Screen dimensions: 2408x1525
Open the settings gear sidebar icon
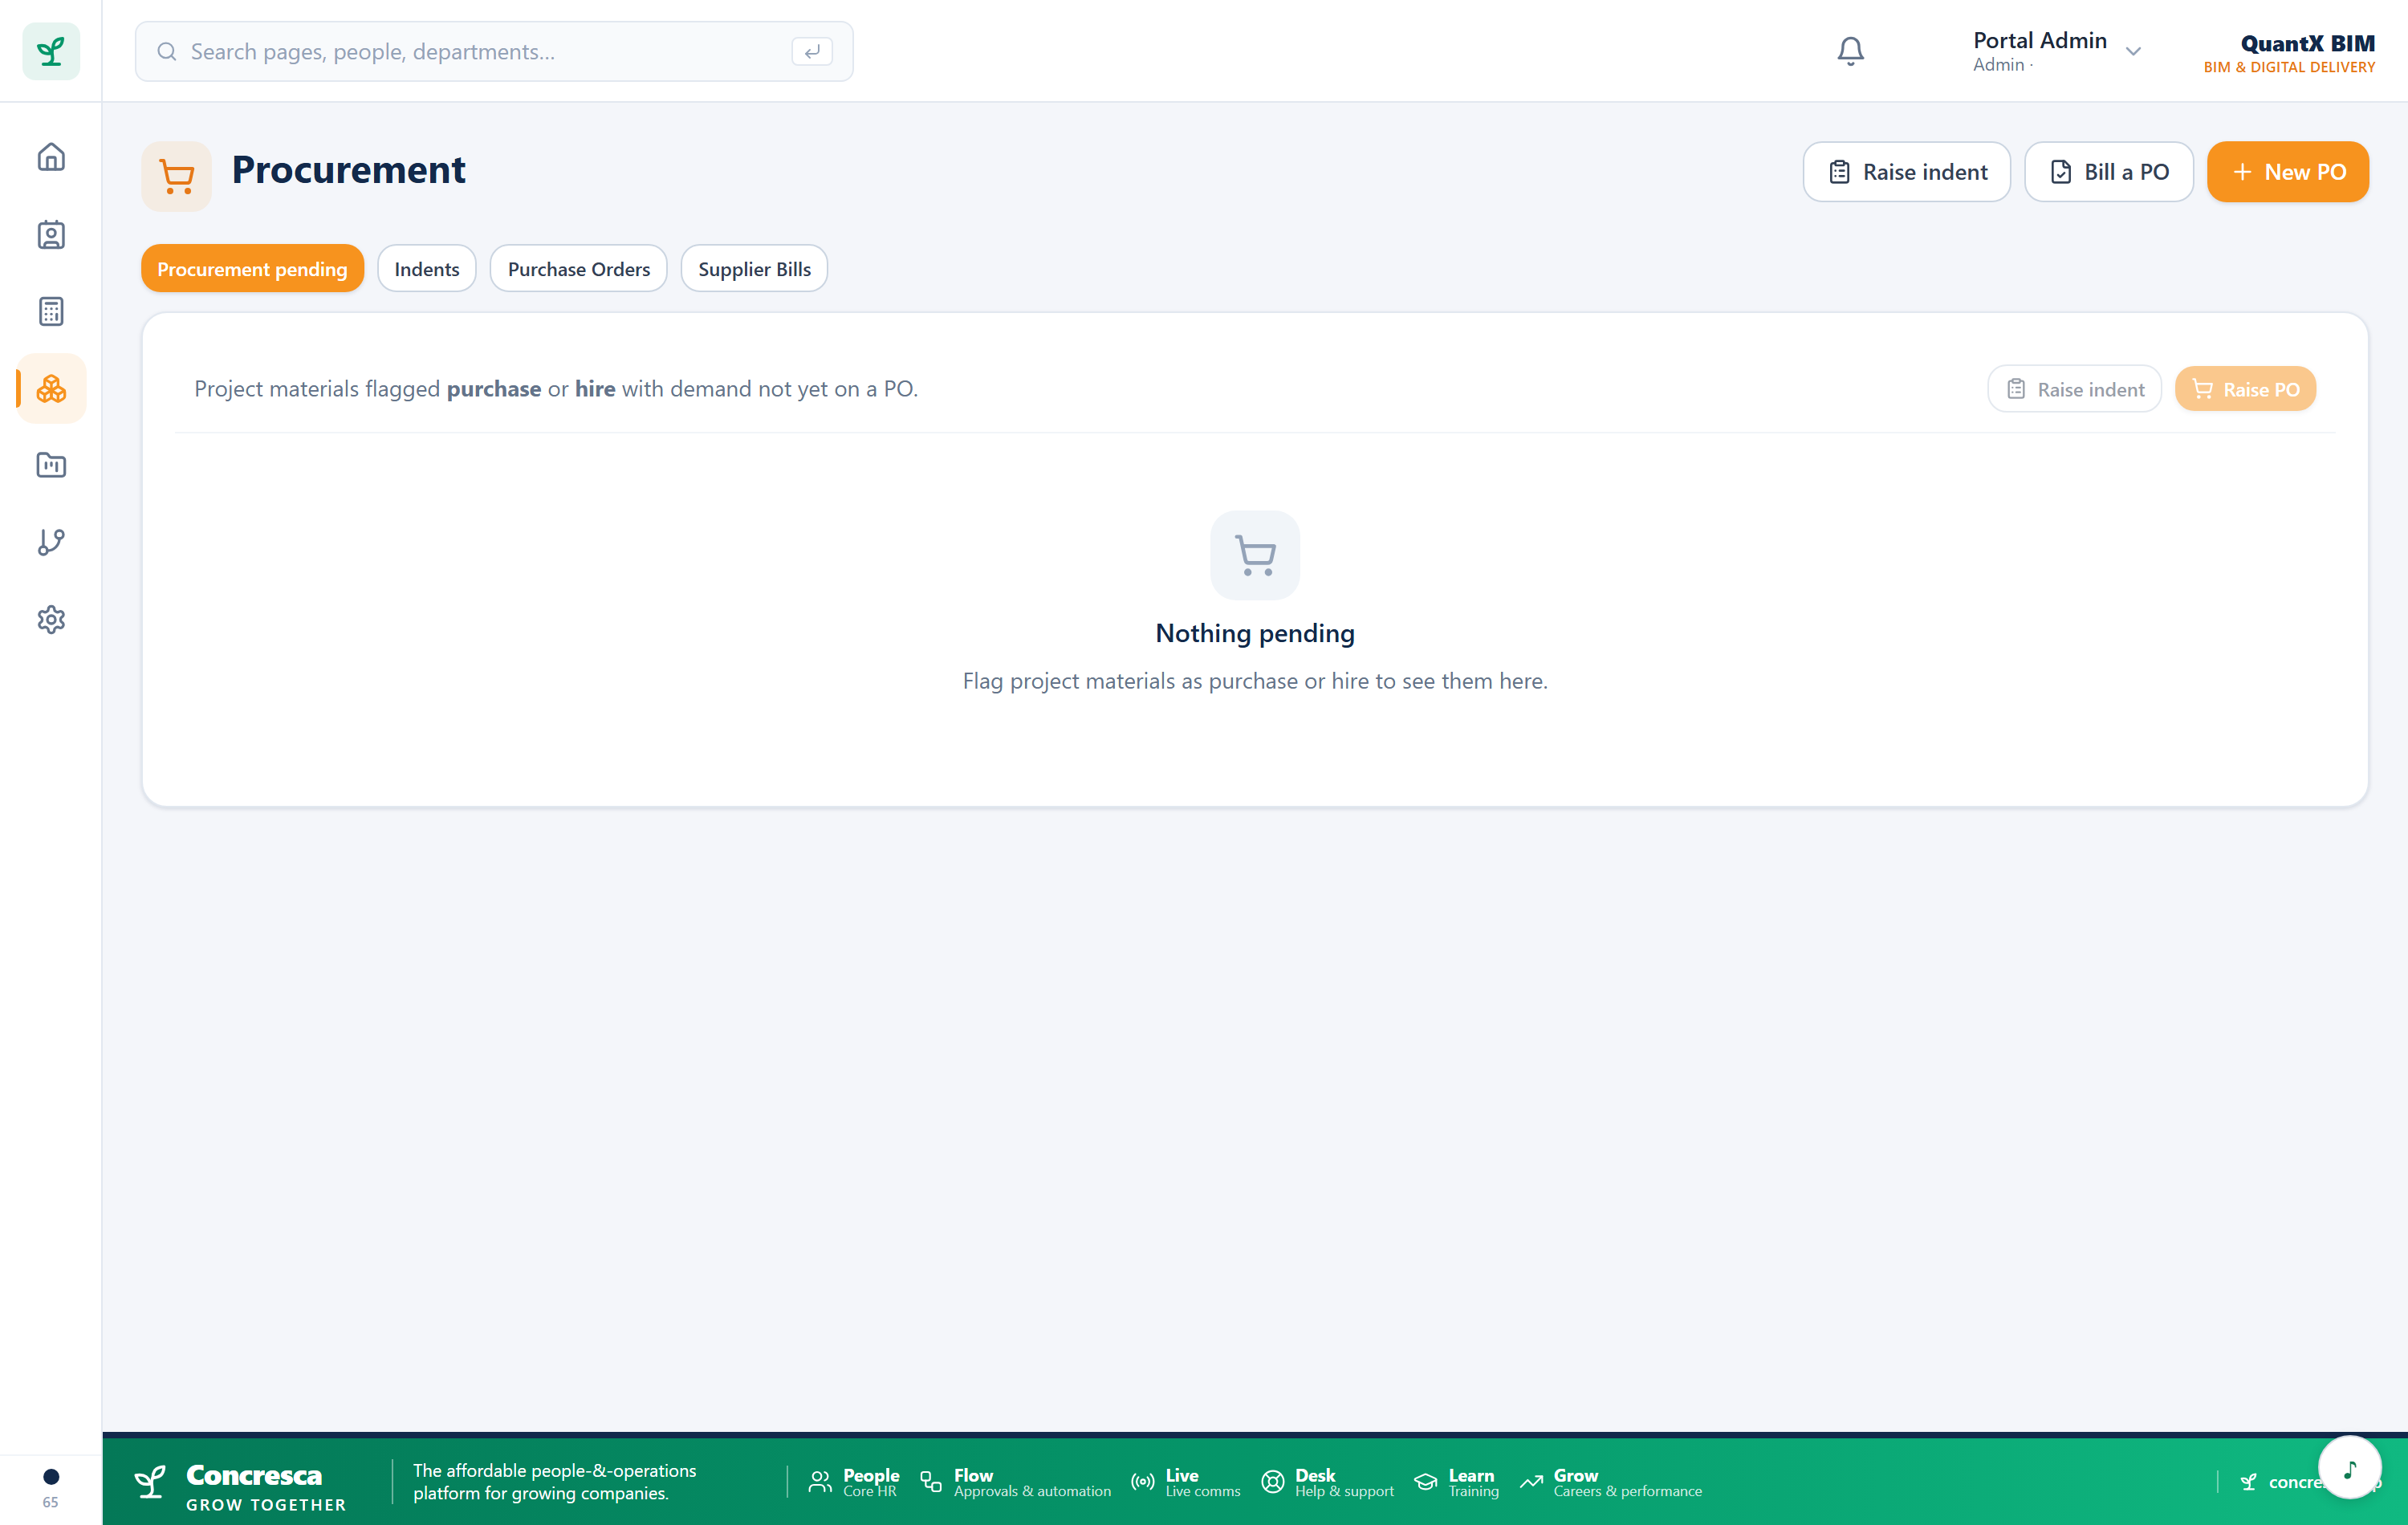[51, 619]
